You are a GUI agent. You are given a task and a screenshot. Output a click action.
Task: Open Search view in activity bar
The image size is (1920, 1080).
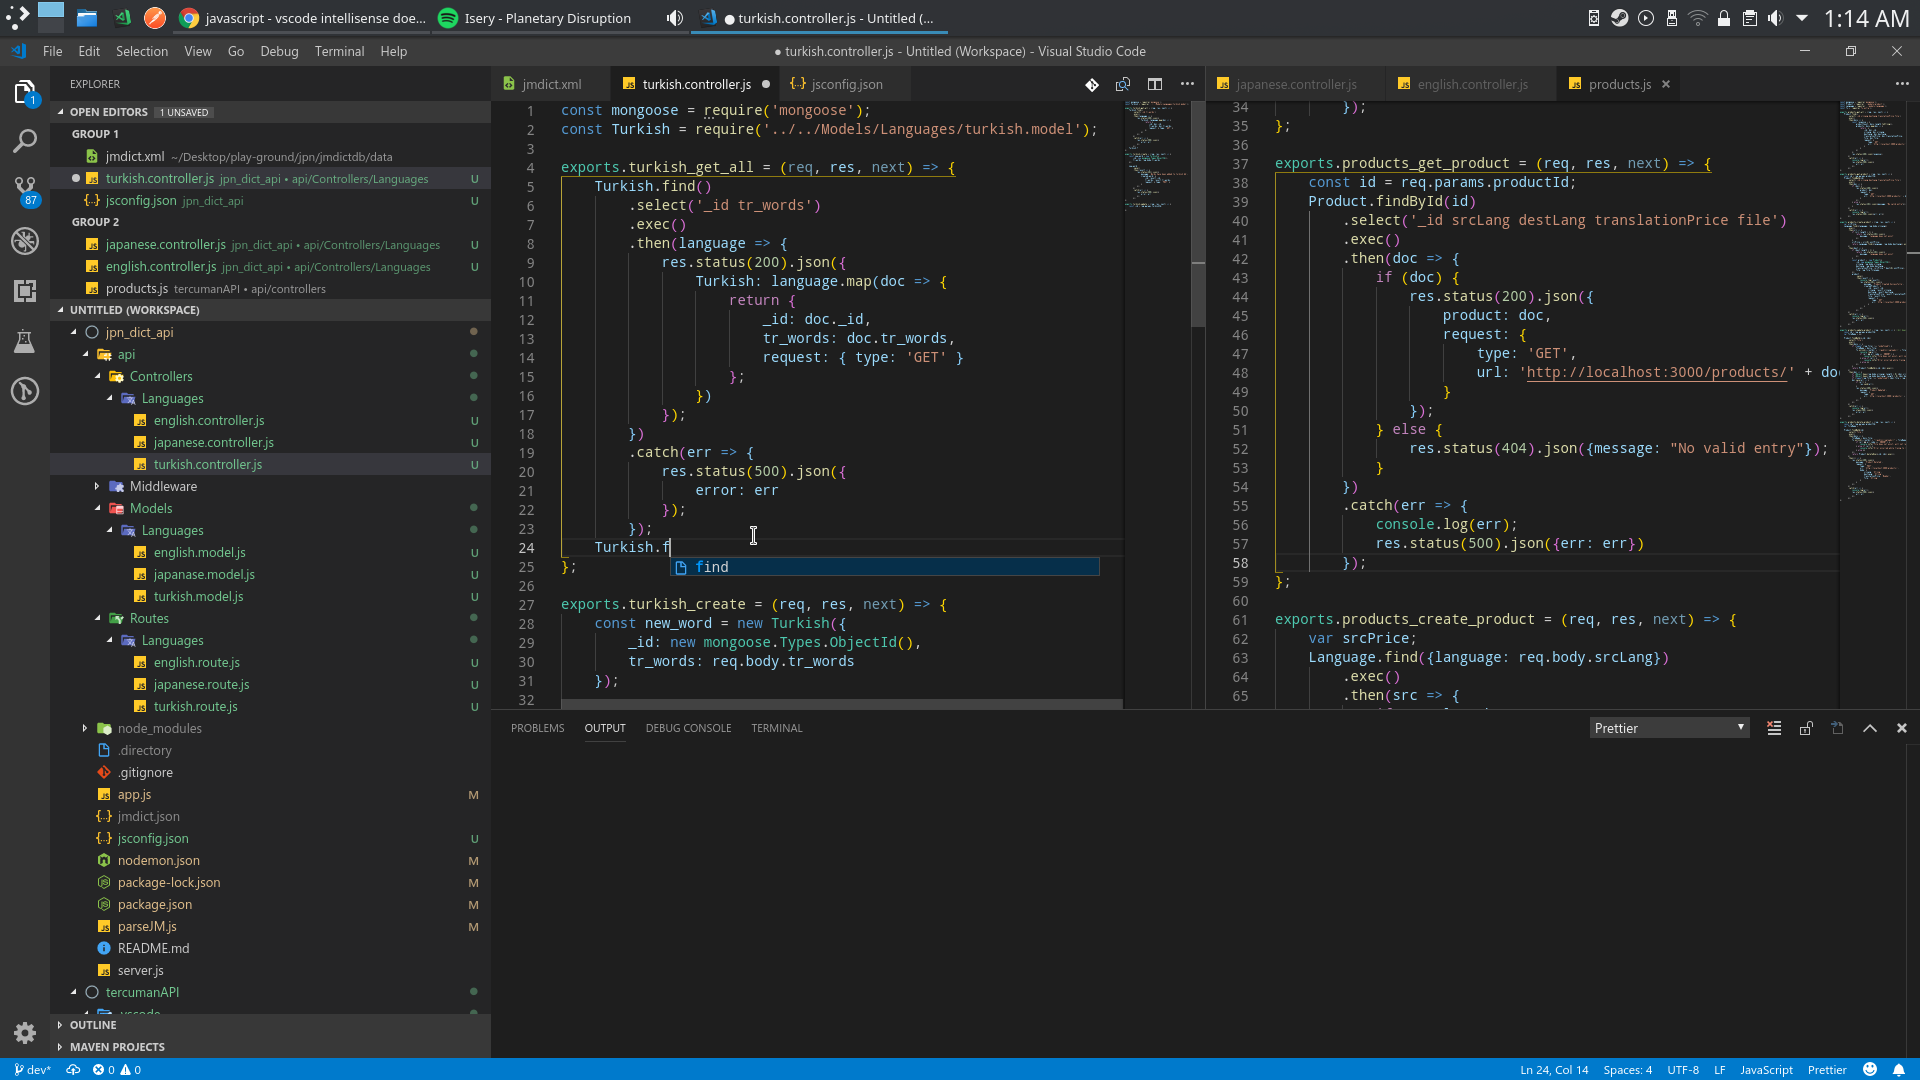(25, 140)
